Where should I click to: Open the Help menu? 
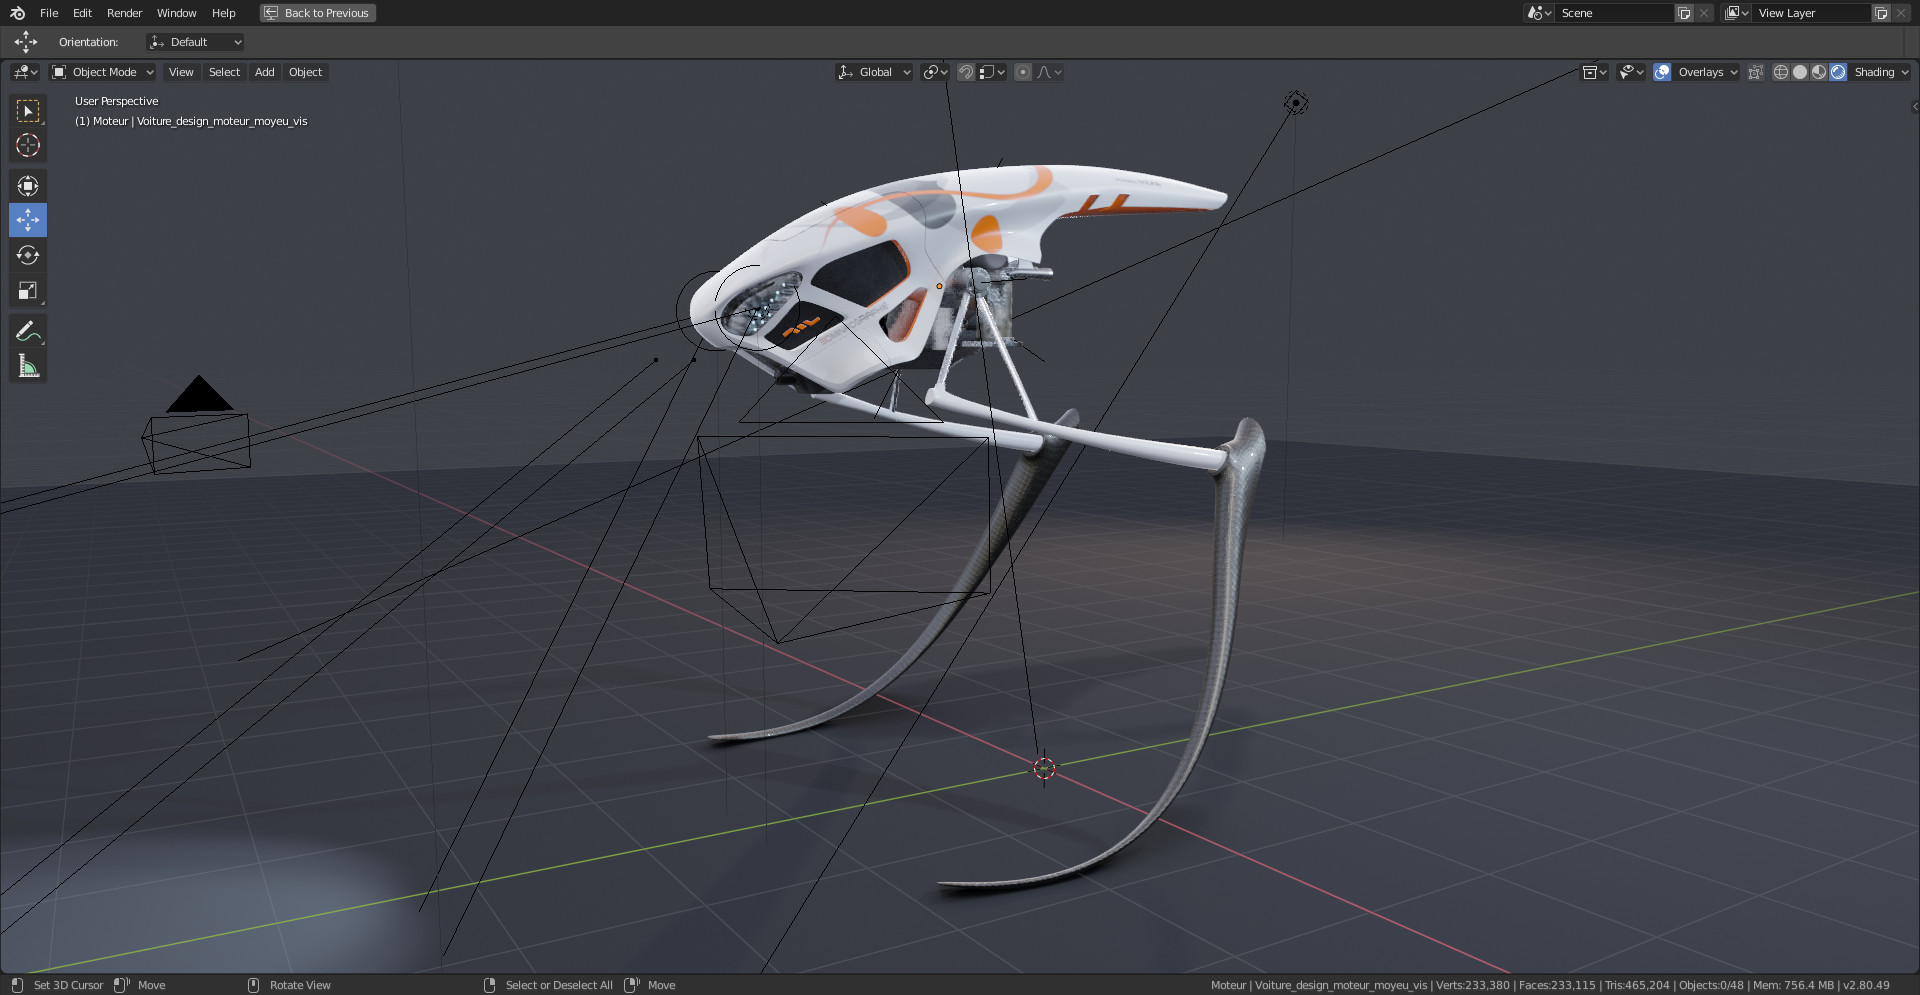(x=224, y=13)
